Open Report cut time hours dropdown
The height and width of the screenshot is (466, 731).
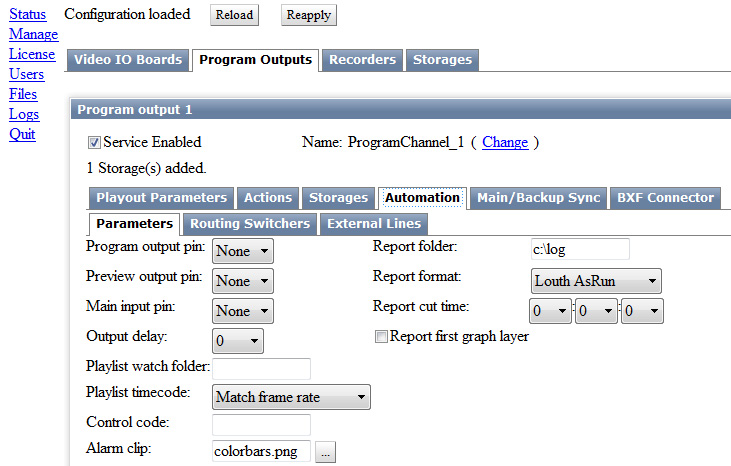(x=550, y=311)
